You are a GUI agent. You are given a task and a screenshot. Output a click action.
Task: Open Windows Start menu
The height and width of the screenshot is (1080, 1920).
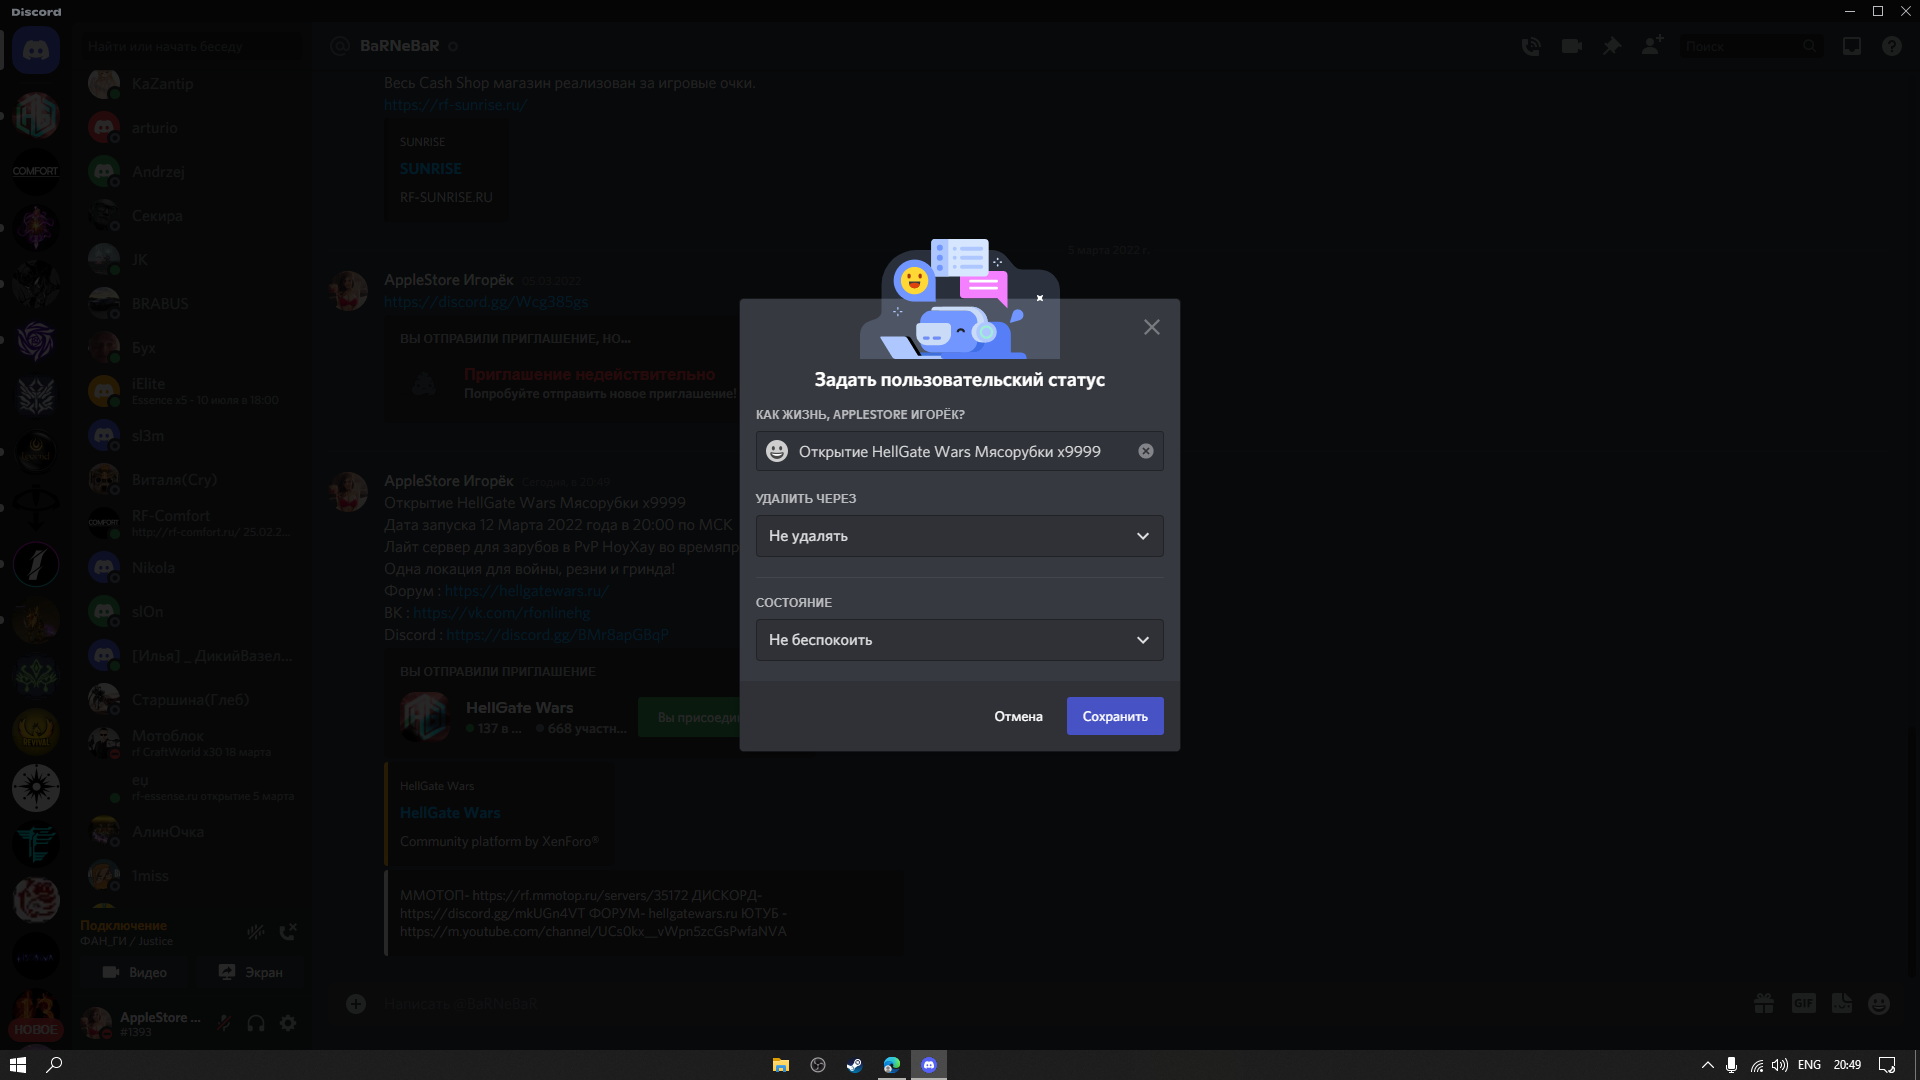pyautogui.click(x=18, y=1065)
